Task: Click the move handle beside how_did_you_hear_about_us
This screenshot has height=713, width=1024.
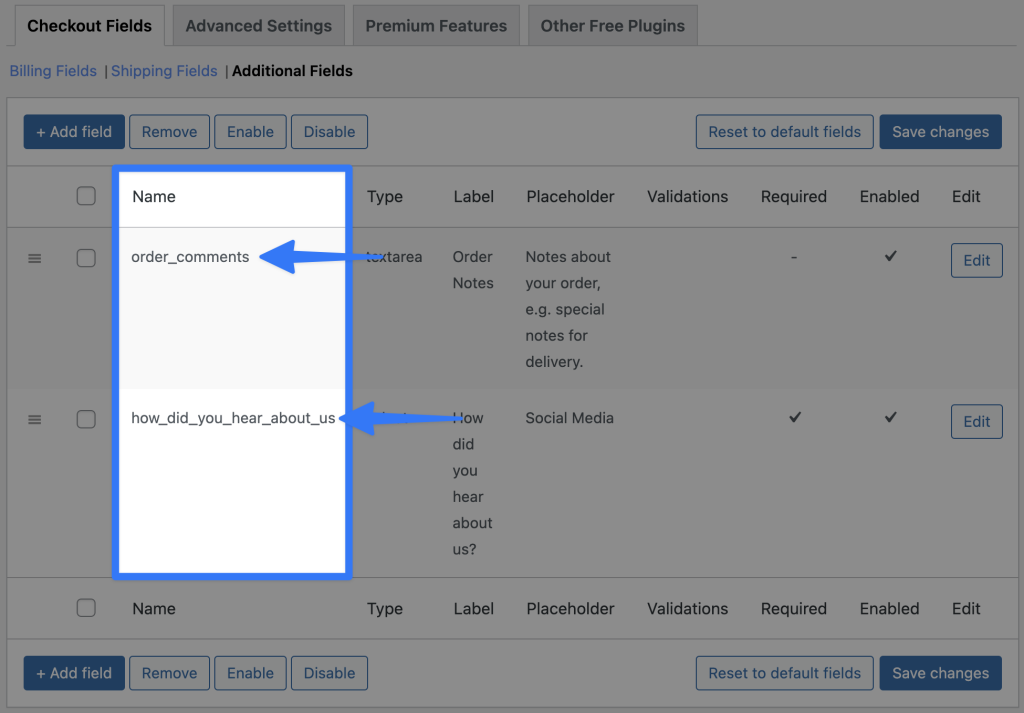Action: tap(35, 419)
